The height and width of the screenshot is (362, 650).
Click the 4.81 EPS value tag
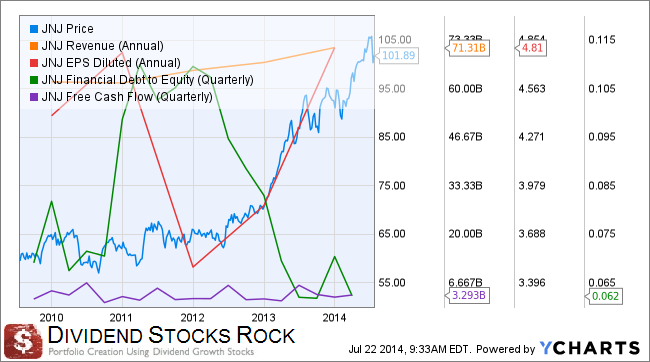531,48
